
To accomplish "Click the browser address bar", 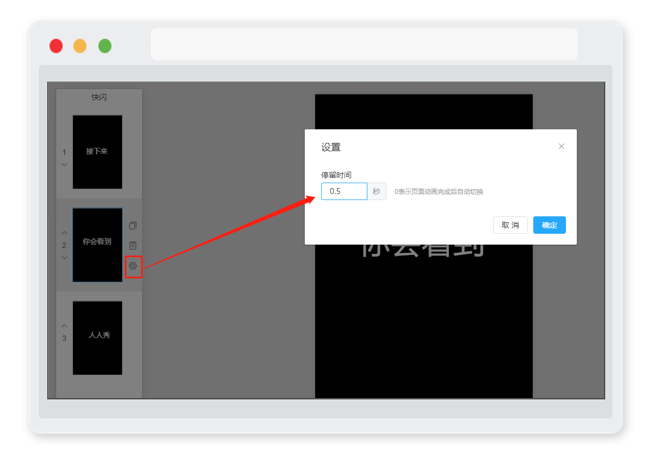I will click(x=364, y=44).
